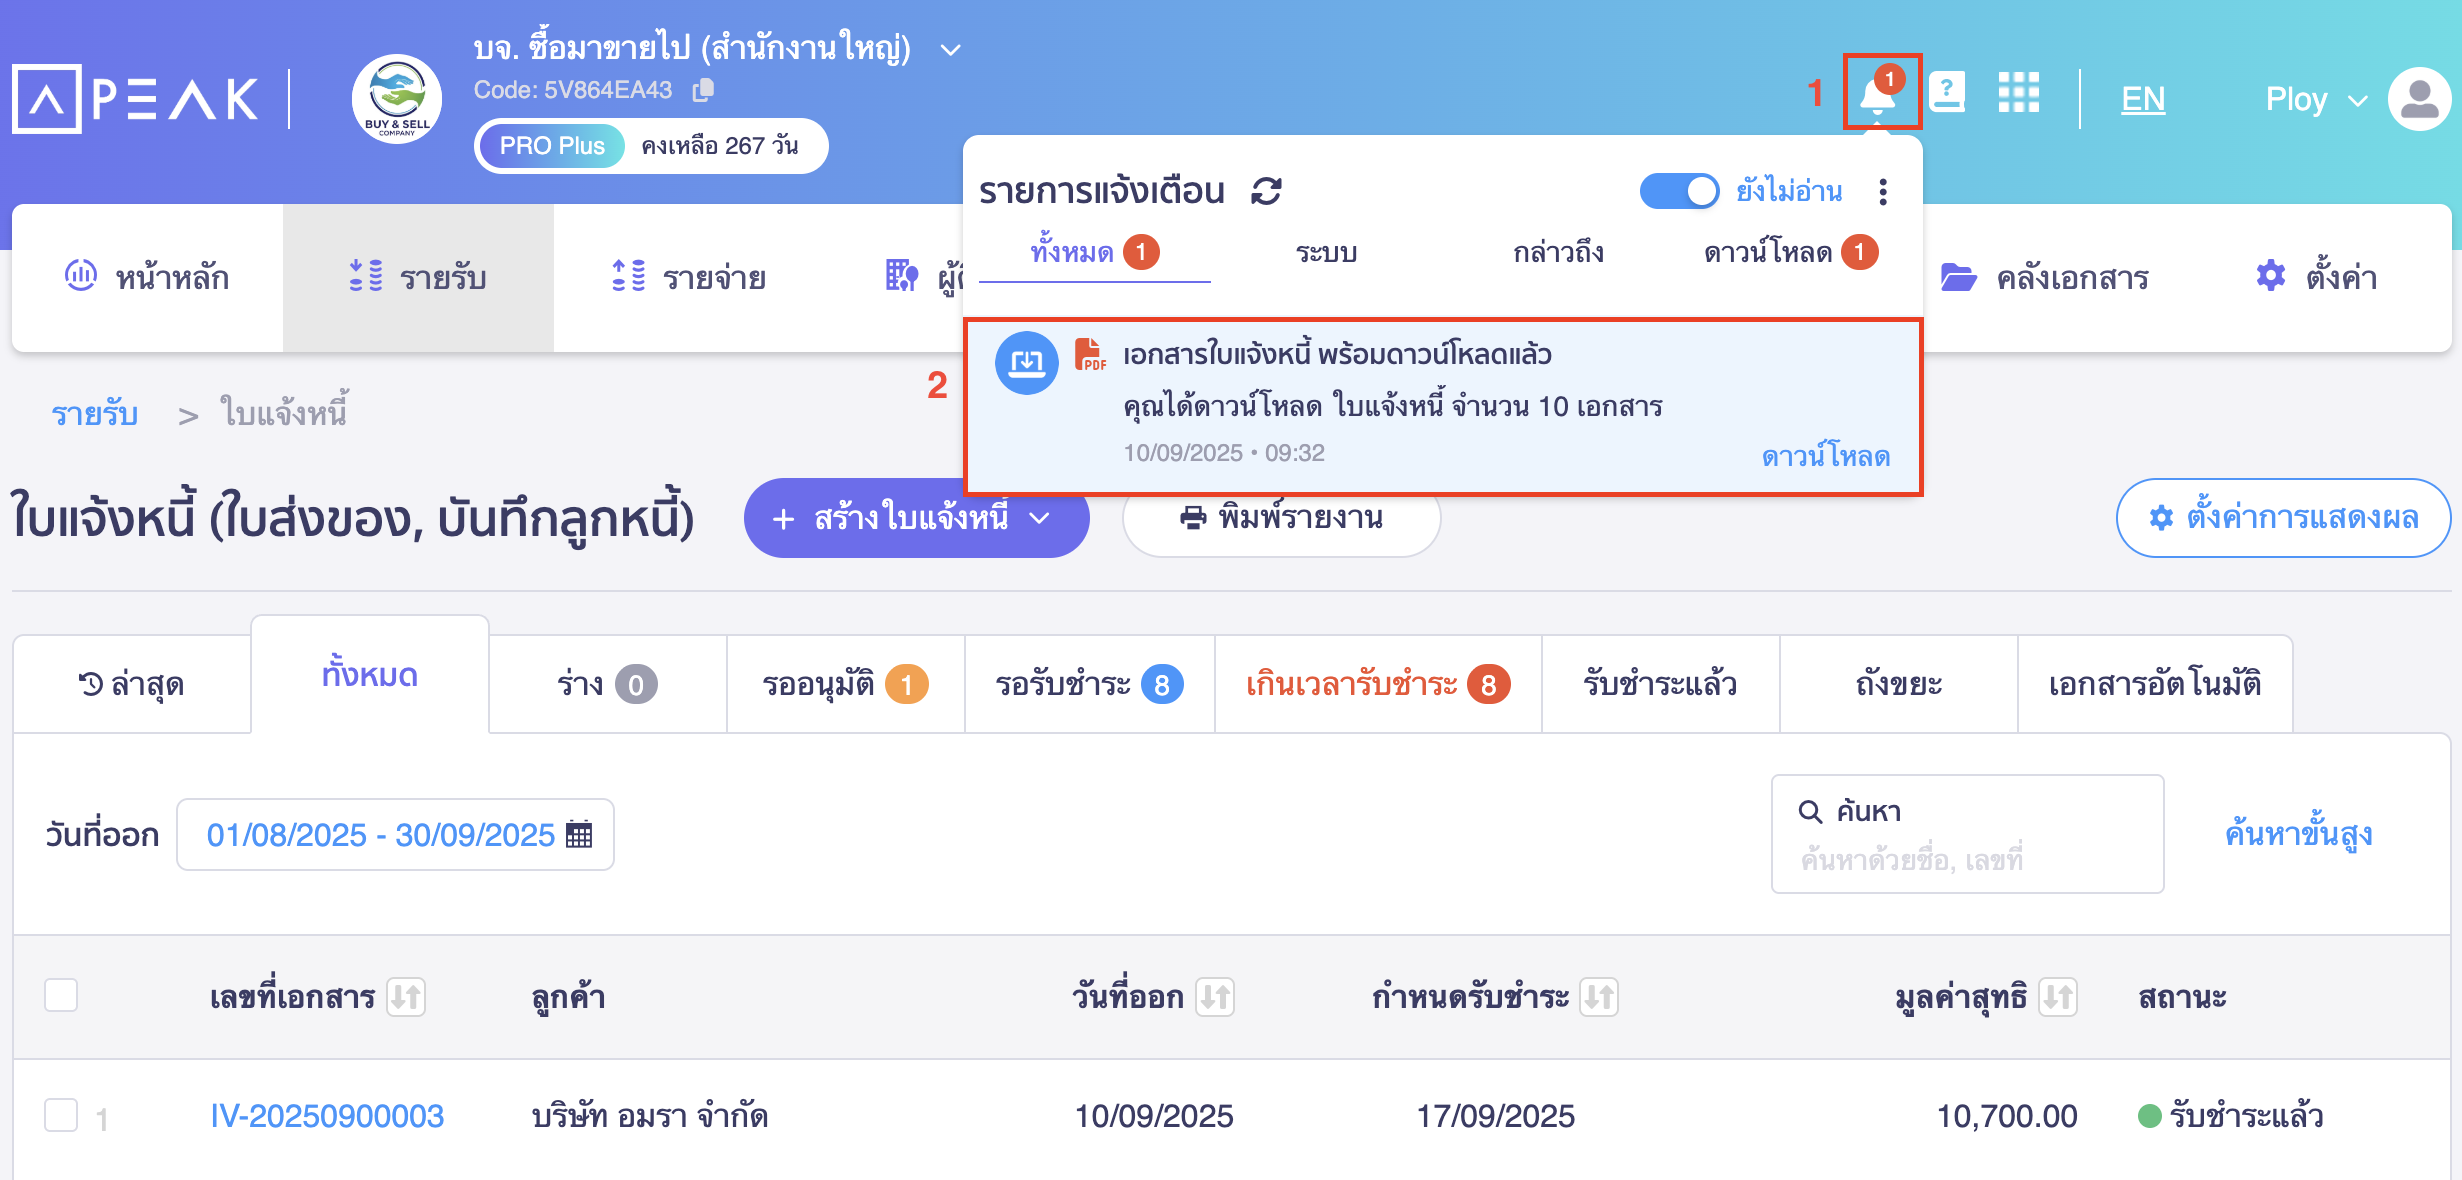Select ระบบ notification tab
The image size is (2462, 1180).
[x=1326, y=252]
